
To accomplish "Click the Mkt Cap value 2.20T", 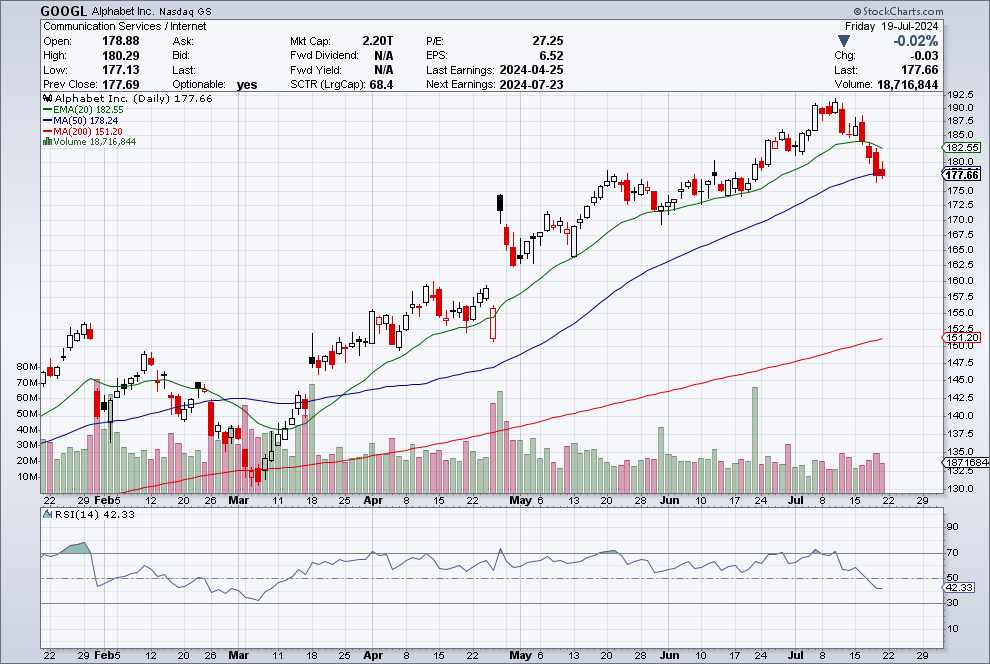I will point(378,41).
